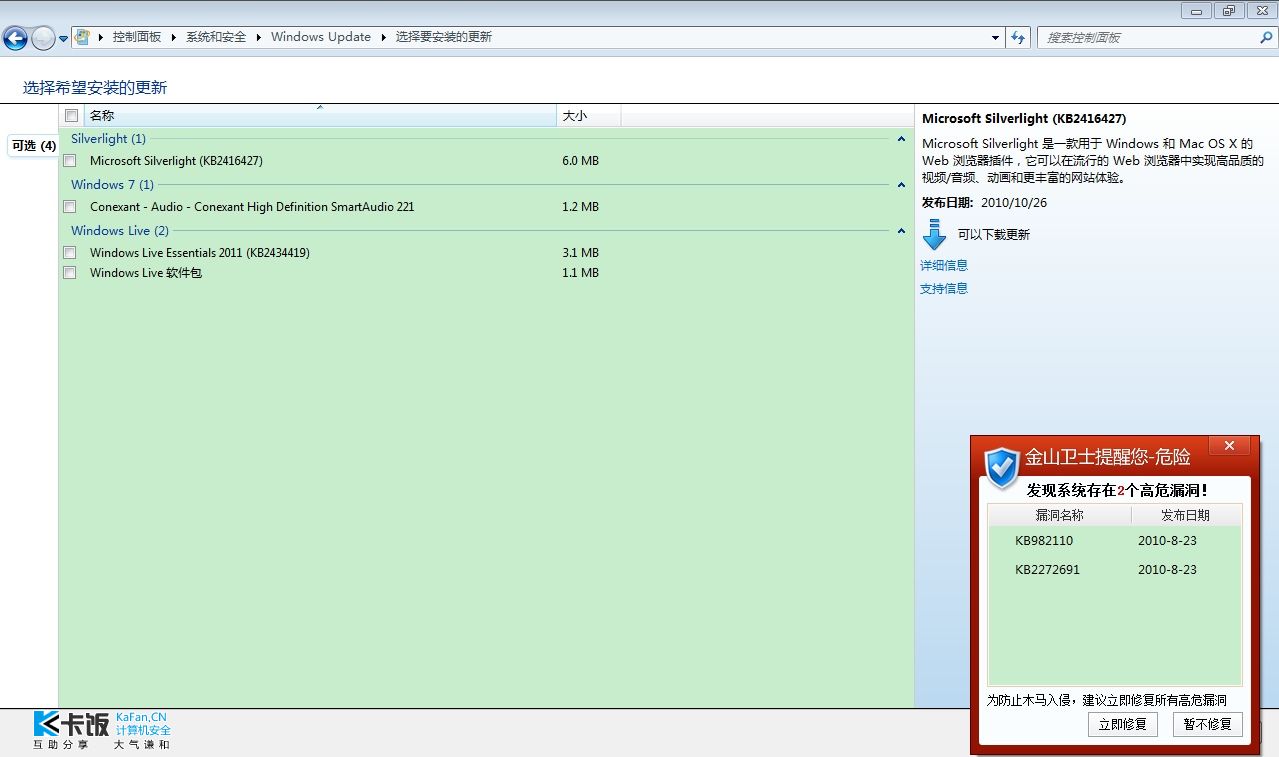Select the 可选 (4) tab
The height and width of the screenshot is (757, 1279).
[34, 146]
